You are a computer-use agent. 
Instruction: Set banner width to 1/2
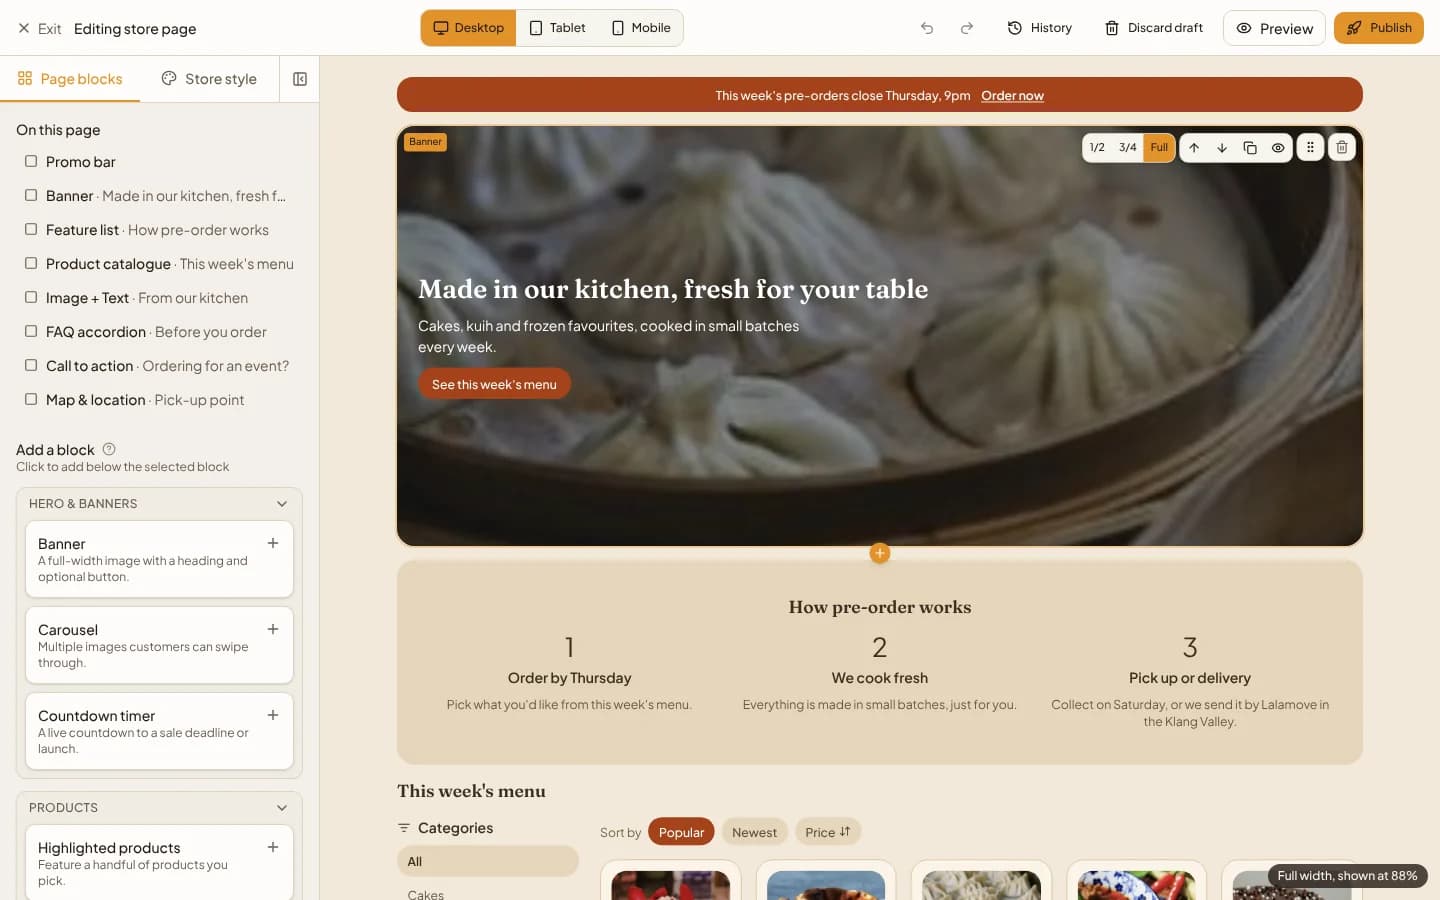coord(1097,148)
